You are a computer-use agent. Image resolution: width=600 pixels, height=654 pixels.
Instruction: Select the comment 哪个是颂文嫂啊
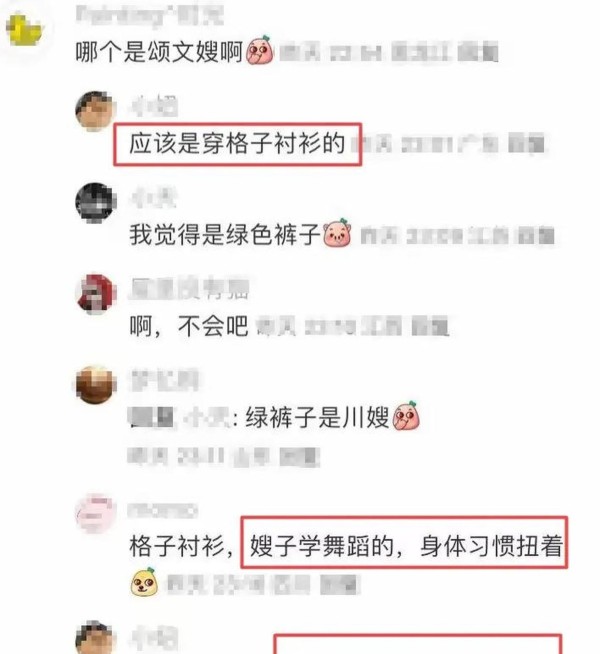(159, 52)
